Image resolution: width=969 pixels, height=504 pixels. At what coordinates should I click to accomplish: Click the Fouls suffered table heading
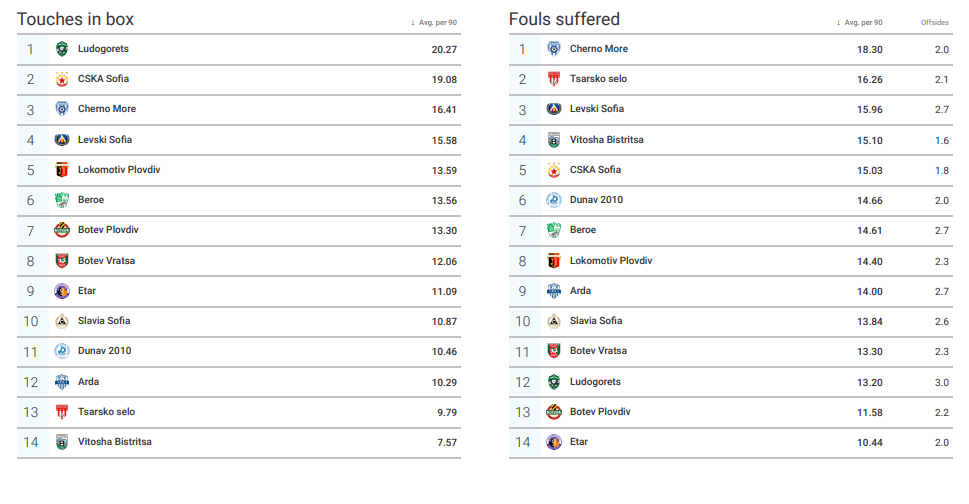click(564, 19)
